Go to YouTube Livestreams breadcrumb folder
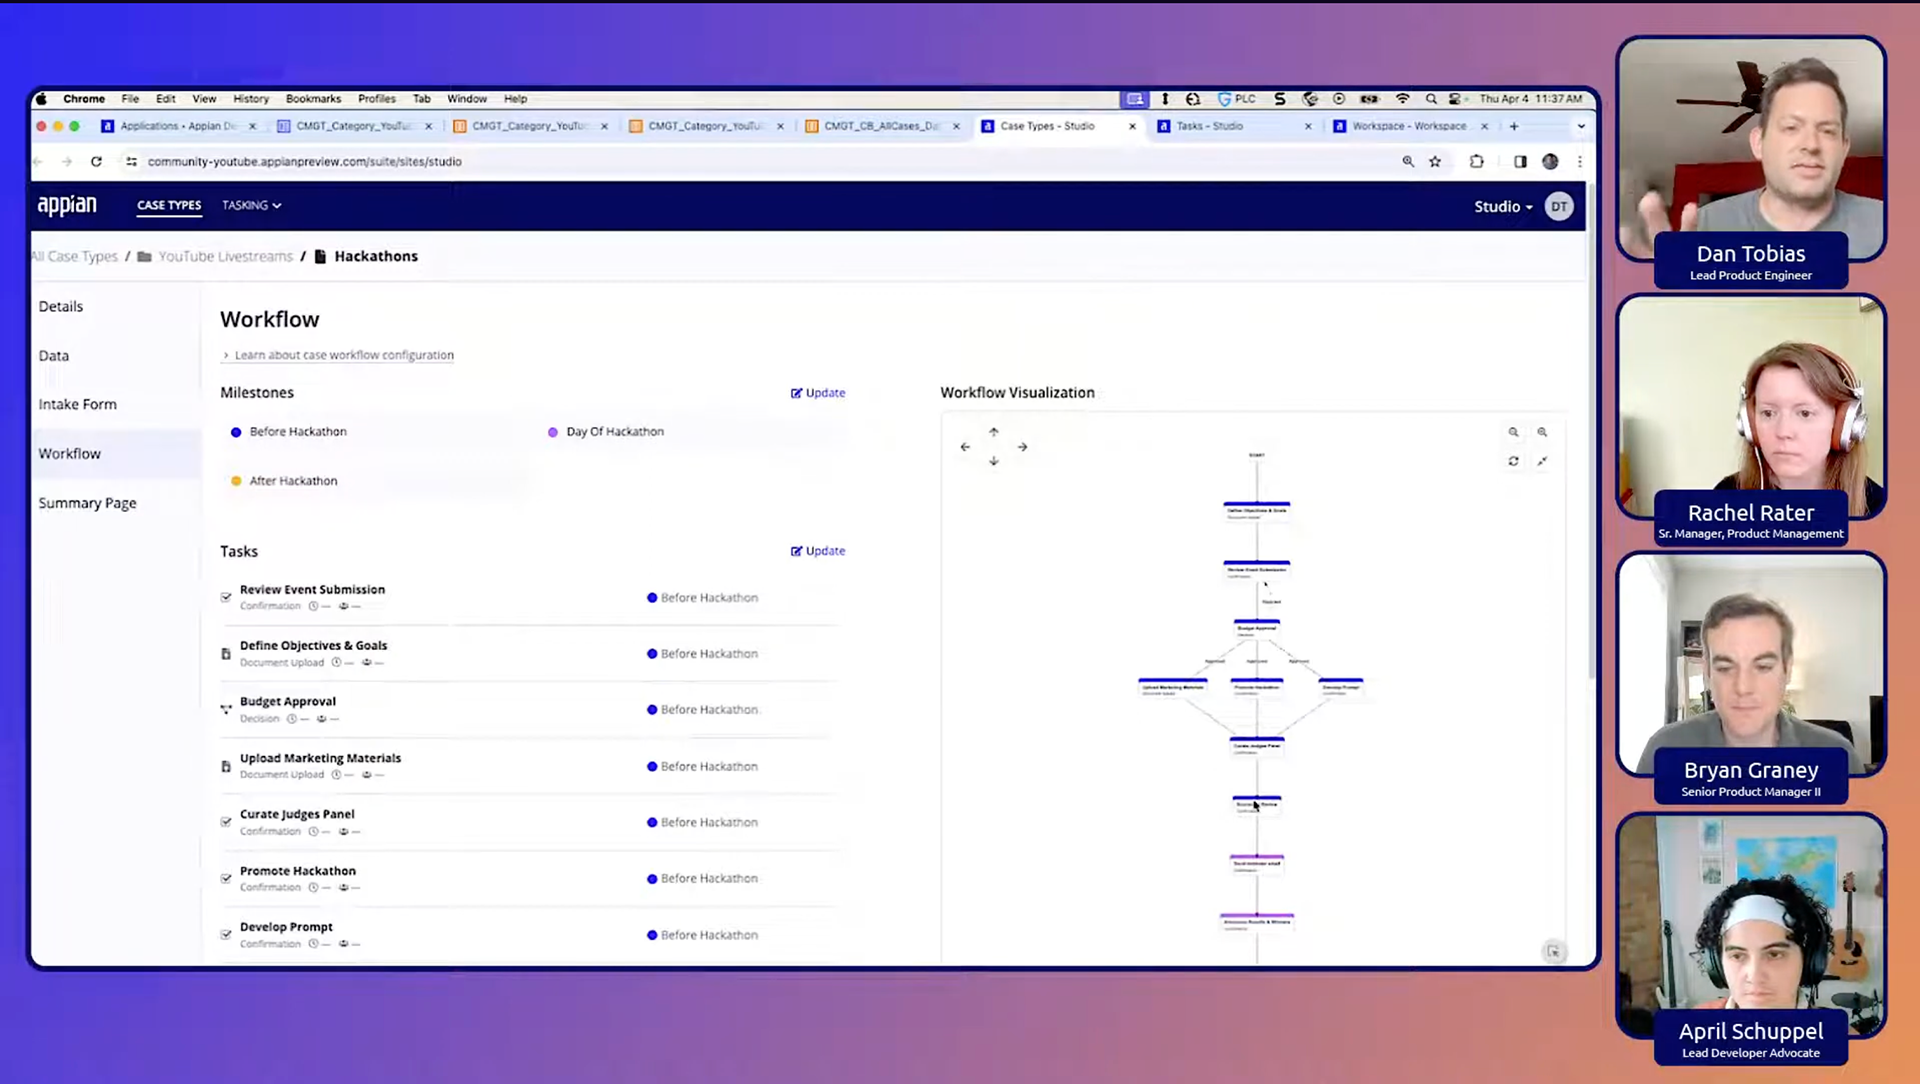Image resolution: width=1920 pixels, height=1084 pixels. pyautogui.click(x=225, y=256)
